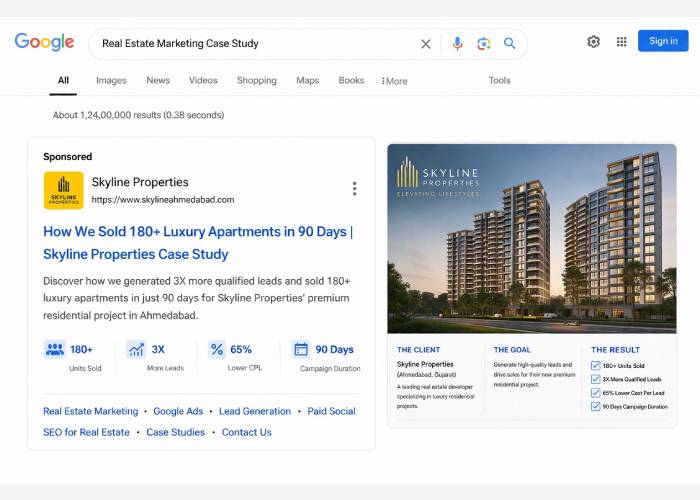Screen dimensions: 700x500
Task: Click THE CLIENT heading
Action: (418, 350)
